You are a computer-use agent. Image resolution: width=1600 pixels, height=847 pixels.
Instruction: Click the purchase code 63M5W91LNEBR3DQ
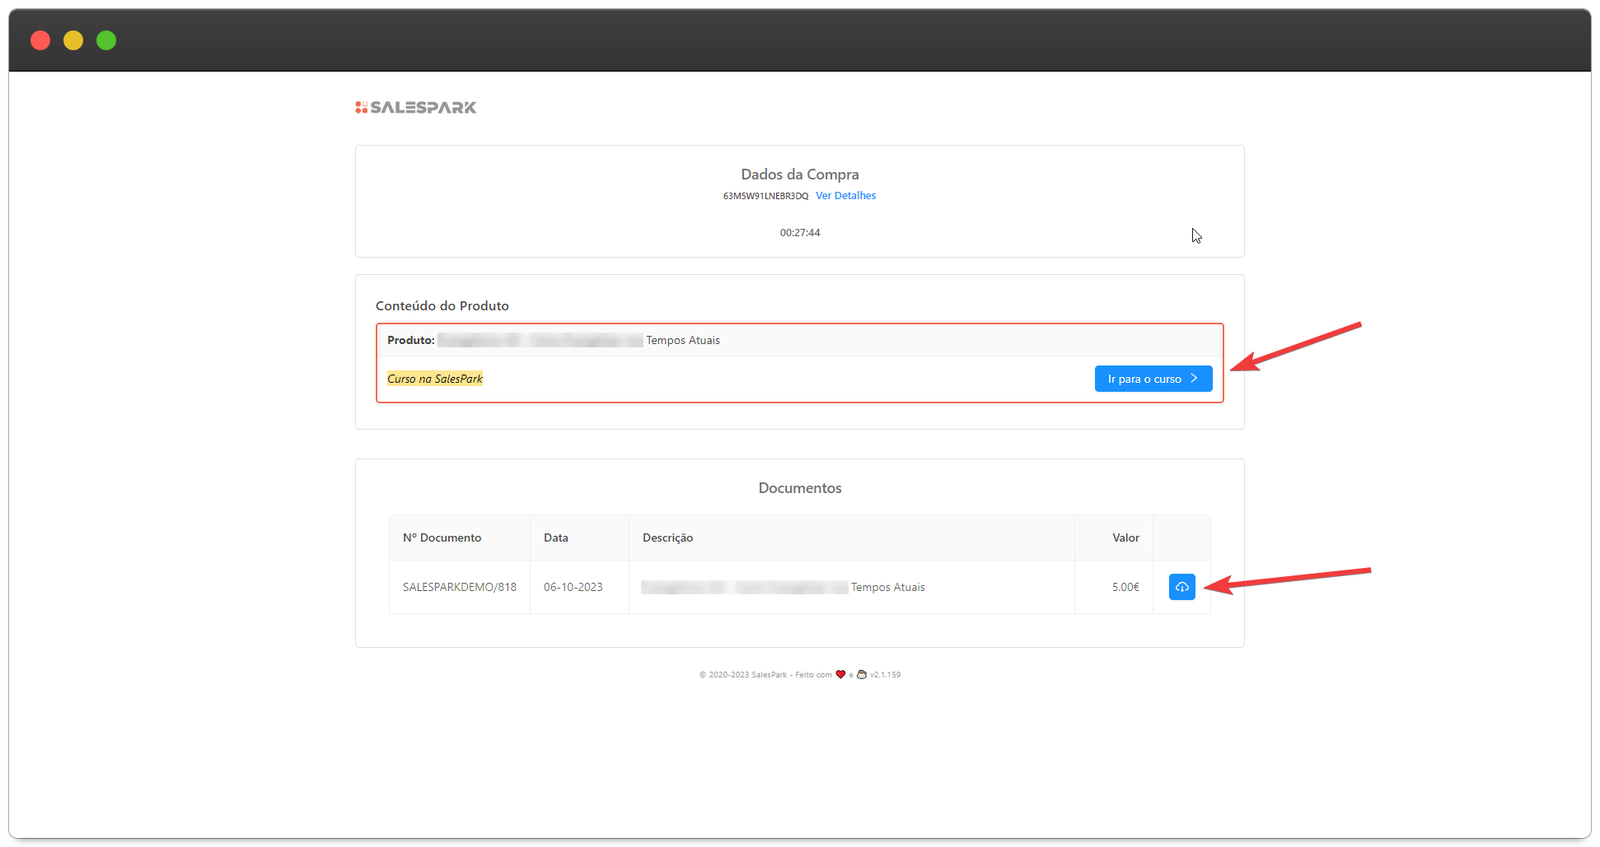(x=765, y=196)
